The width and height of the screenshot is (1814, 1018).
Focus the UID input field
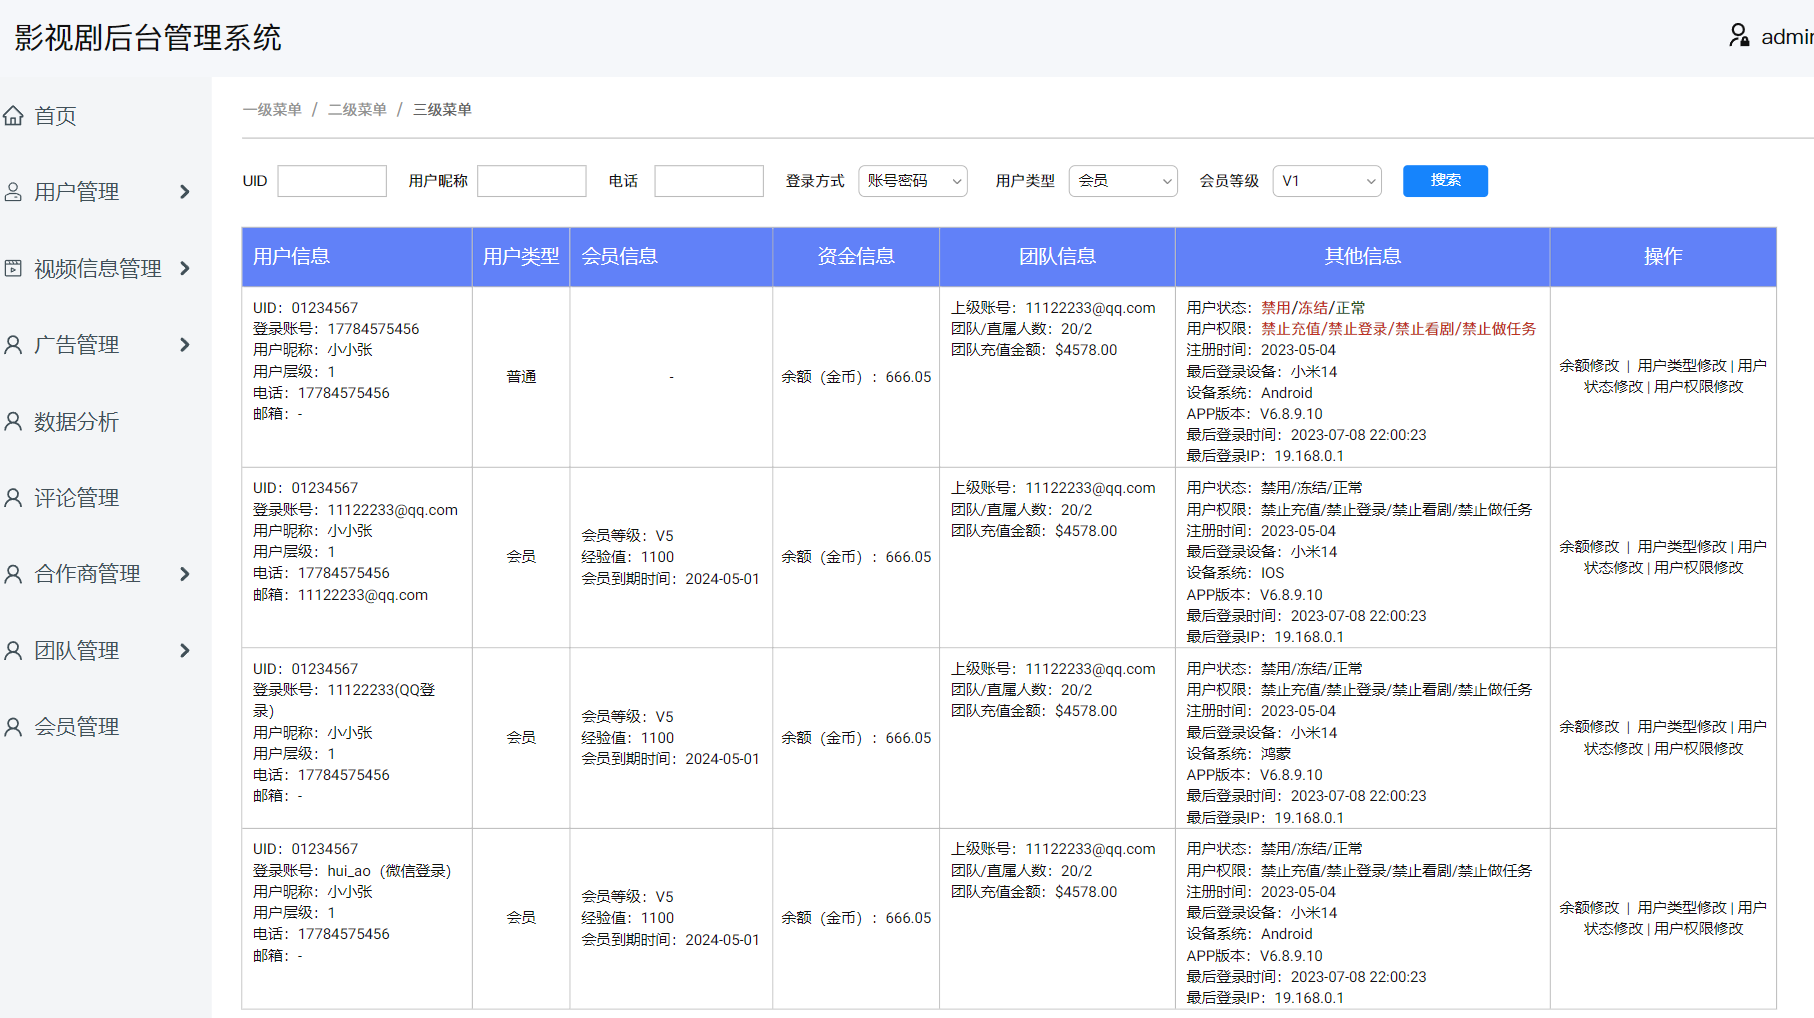(332, 181)
